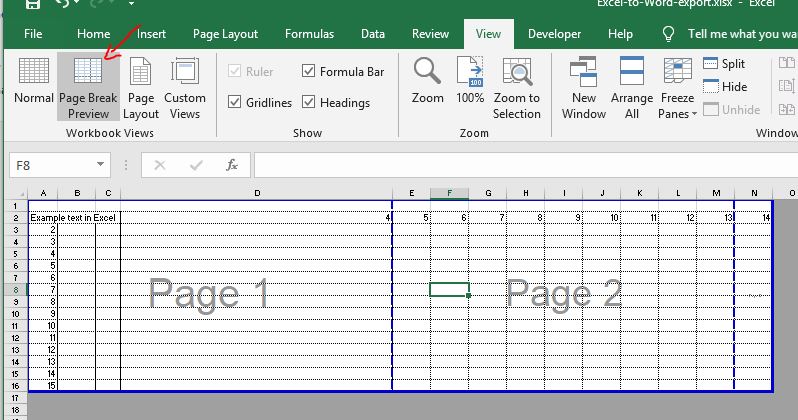Click the formula bar enter checkmark
The height and width of the screenshot is (420, 798).
(x=196, y=165)
